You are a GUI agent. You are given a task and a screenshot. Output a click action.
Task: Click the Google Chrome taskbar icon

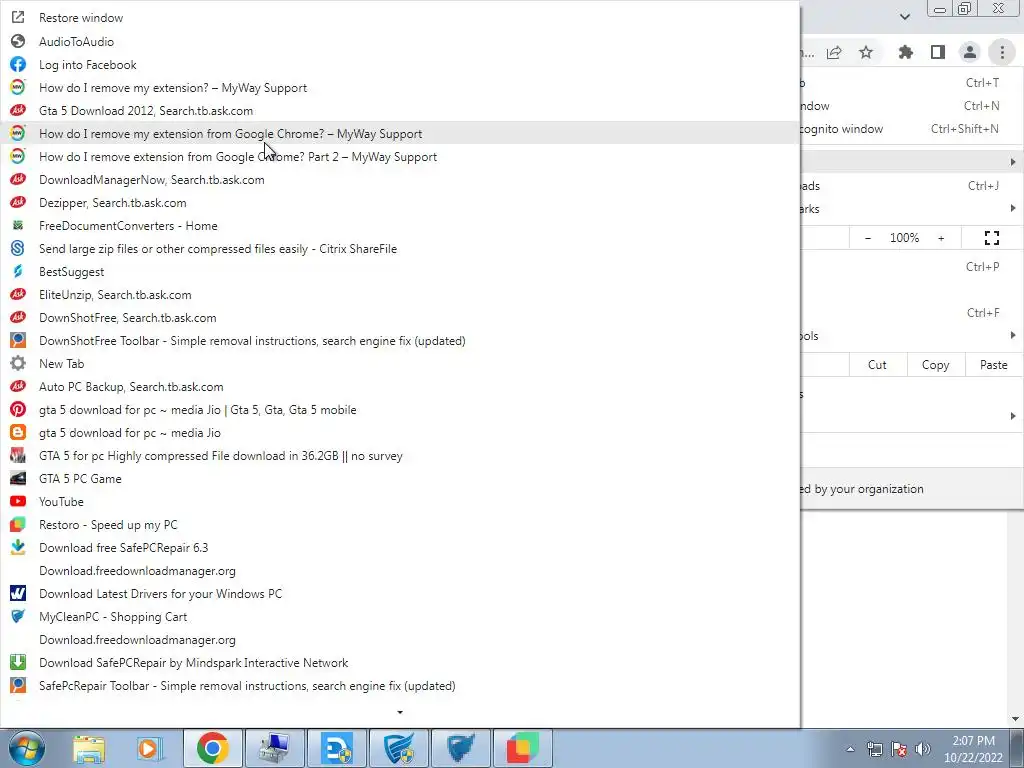tap(213, 748)
